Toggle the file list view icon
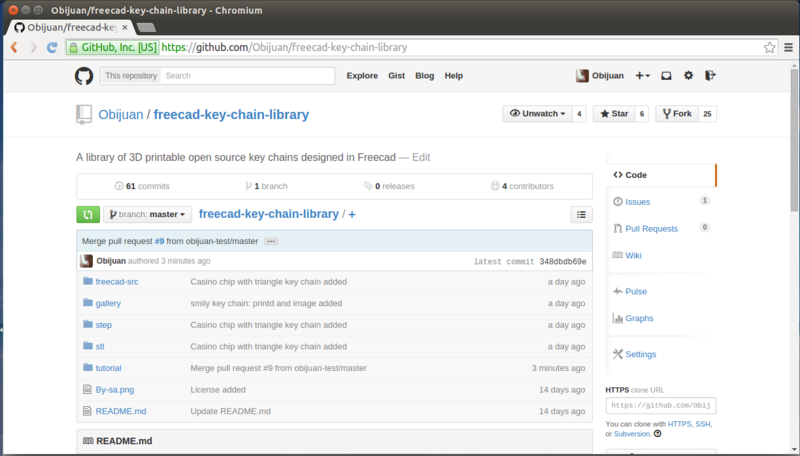This screenshot has height=456, width=800. 581,214
